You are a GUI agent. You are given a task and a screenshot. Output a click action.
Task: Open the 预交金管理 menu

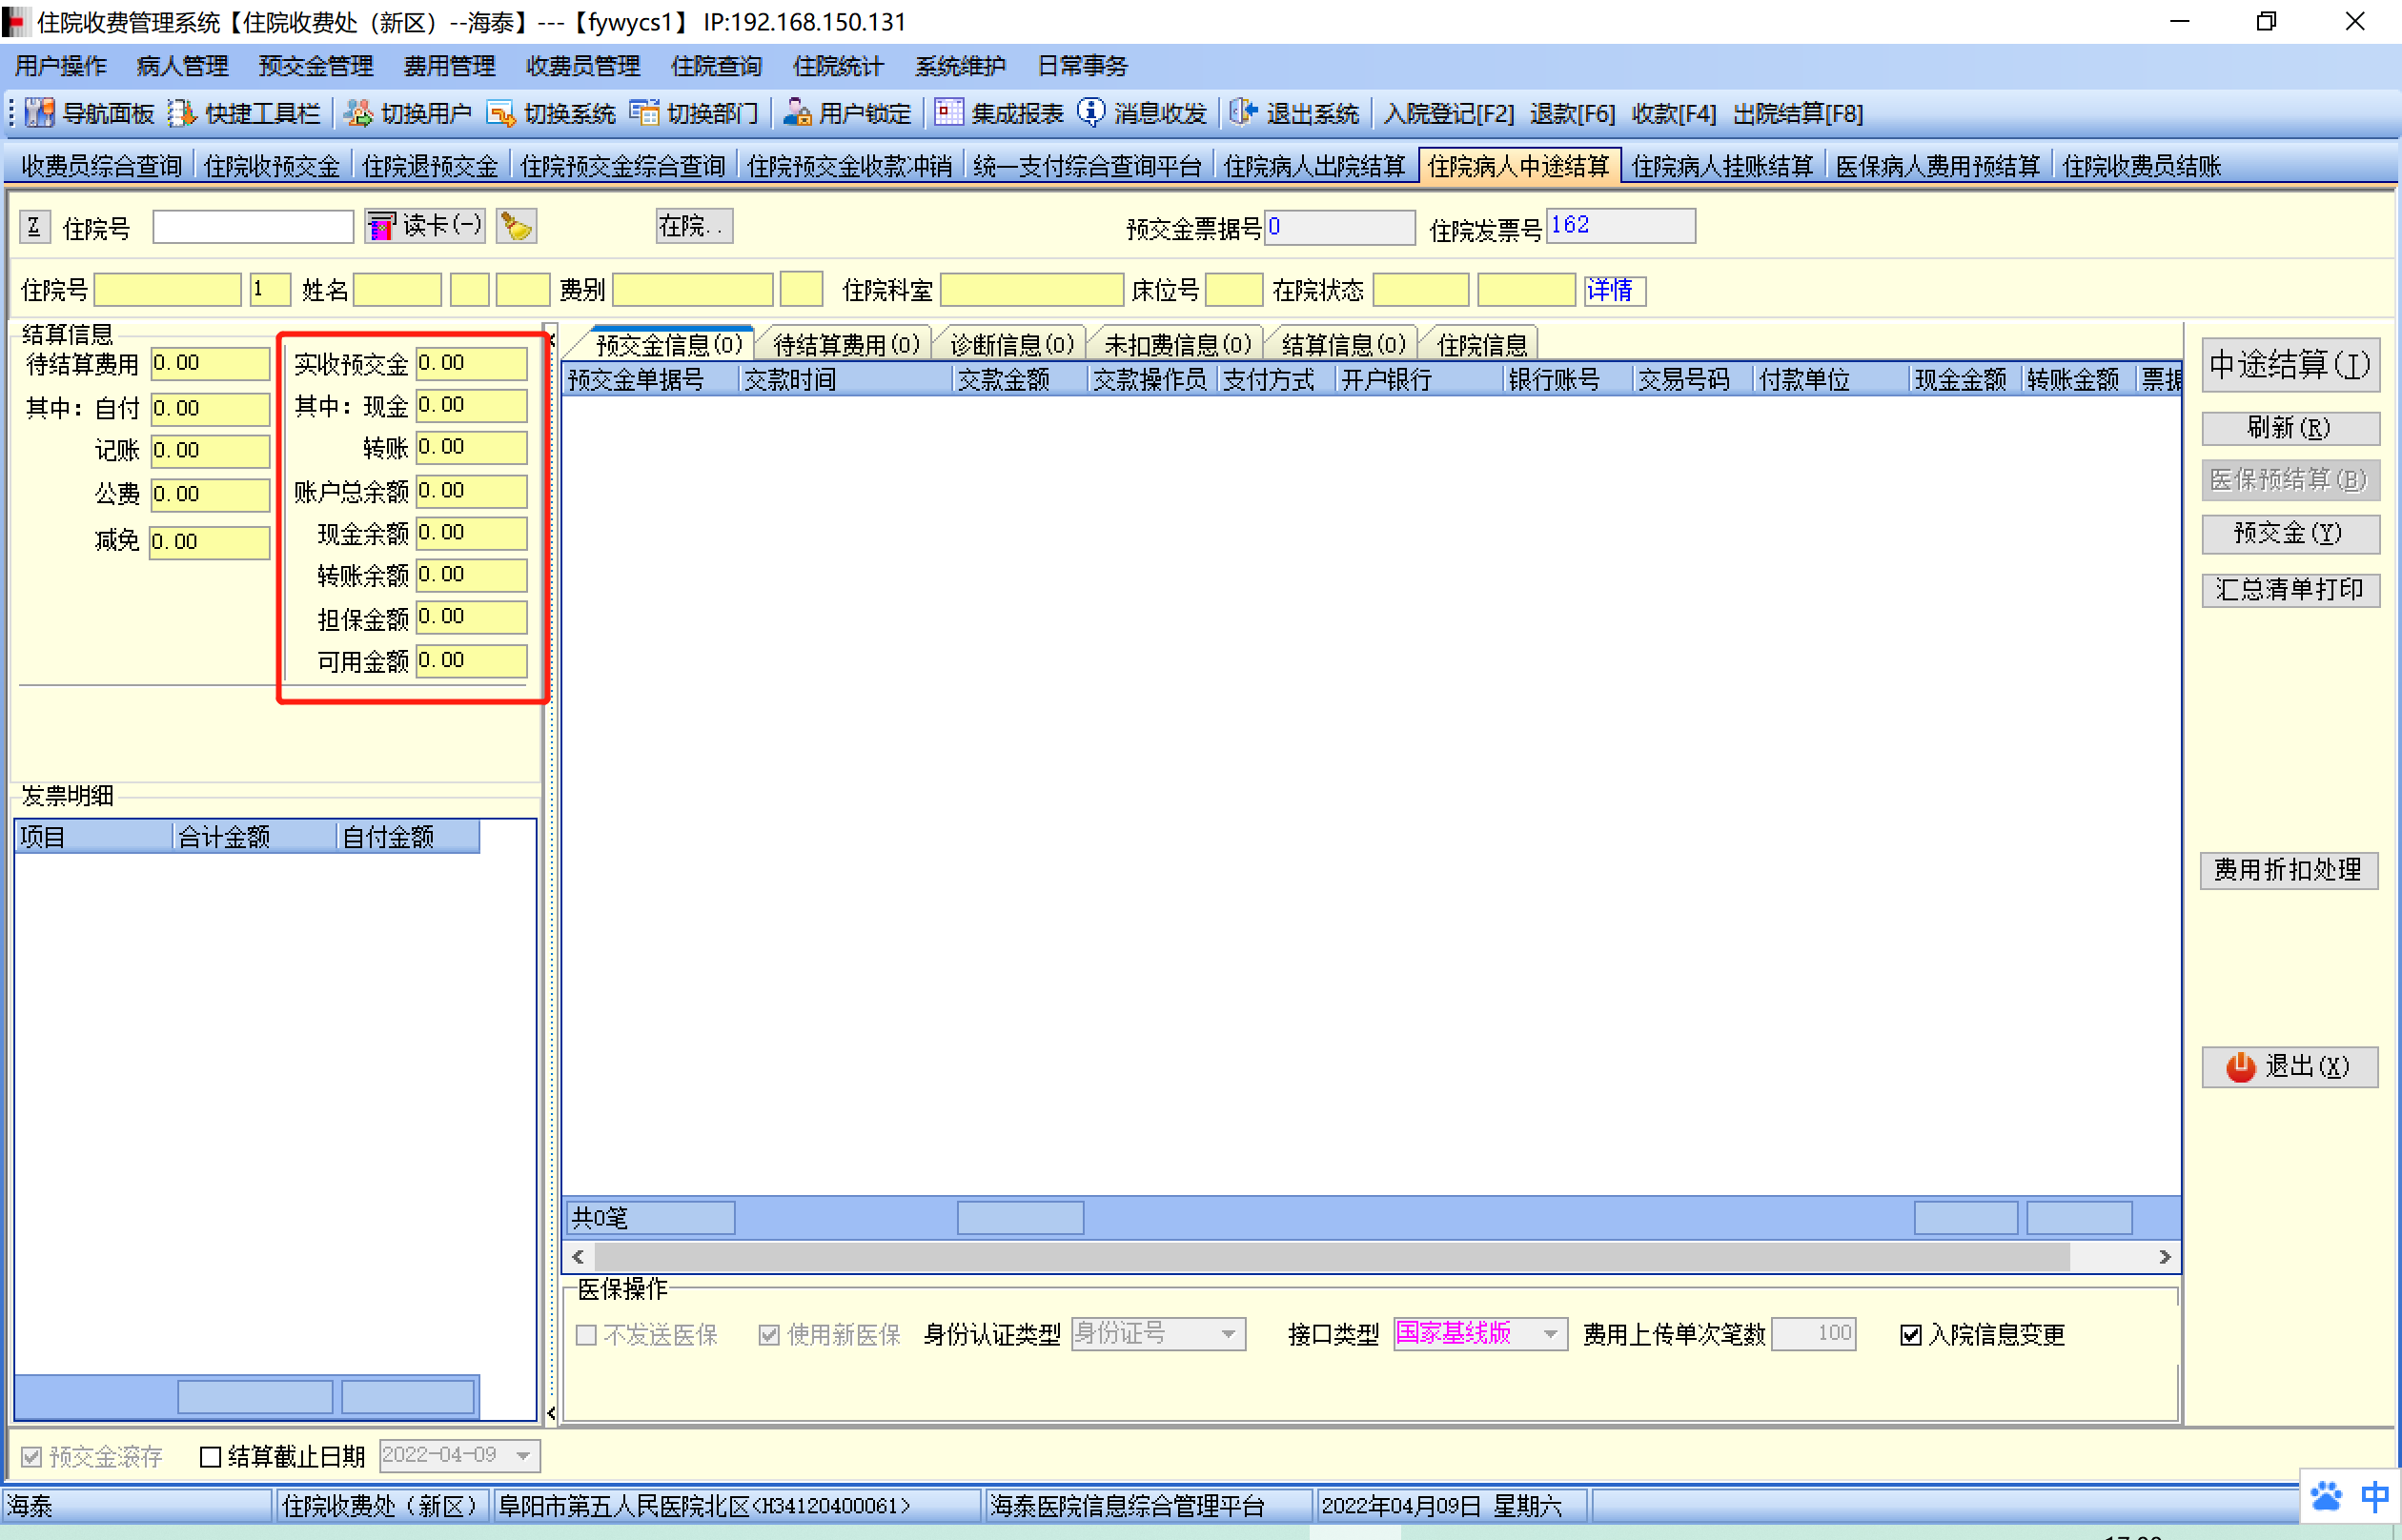pyautogui.click(x=315, y=66)
